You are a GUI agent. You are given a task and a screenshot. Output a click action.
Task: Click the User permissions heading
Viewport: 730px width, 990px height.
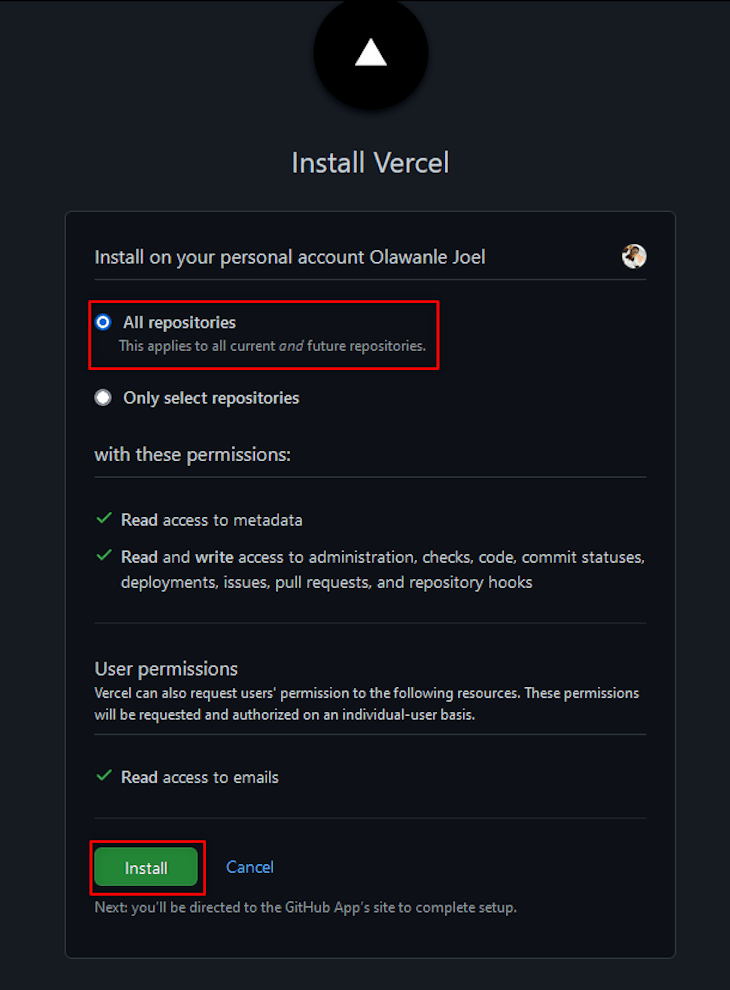tap(166, 668)
